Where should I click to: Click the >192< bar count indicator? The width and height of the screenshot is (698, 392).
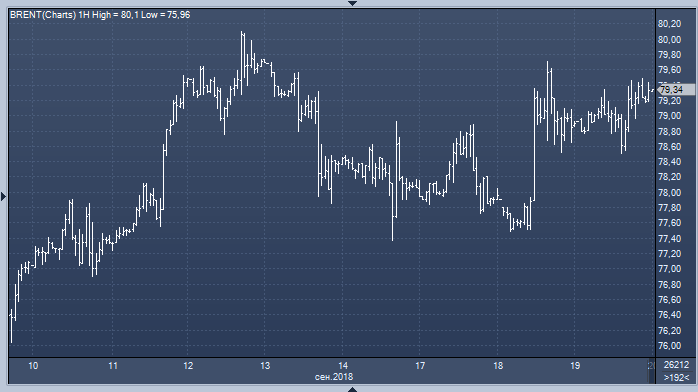[x=676, y=378]
